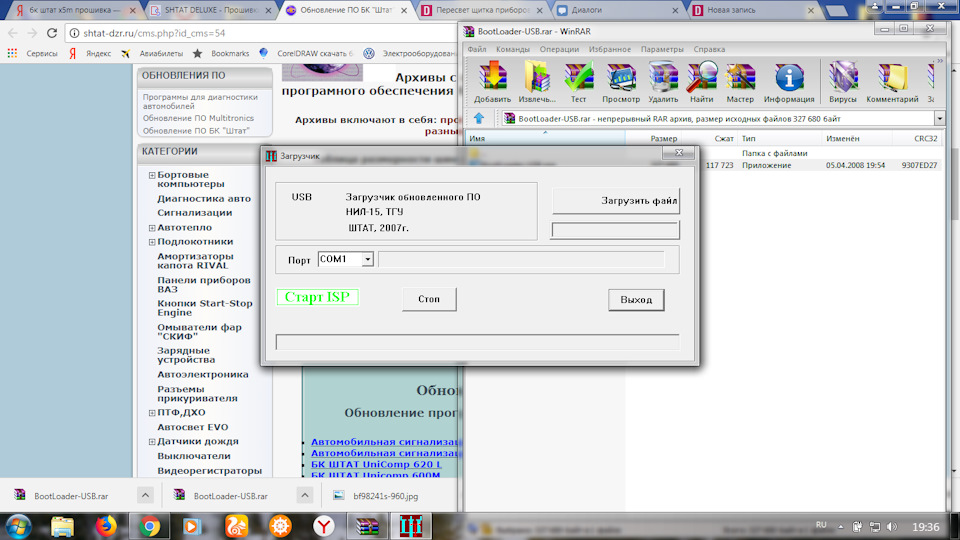
Task: Open WinRAR Справка menu
Action: (709, 49)
